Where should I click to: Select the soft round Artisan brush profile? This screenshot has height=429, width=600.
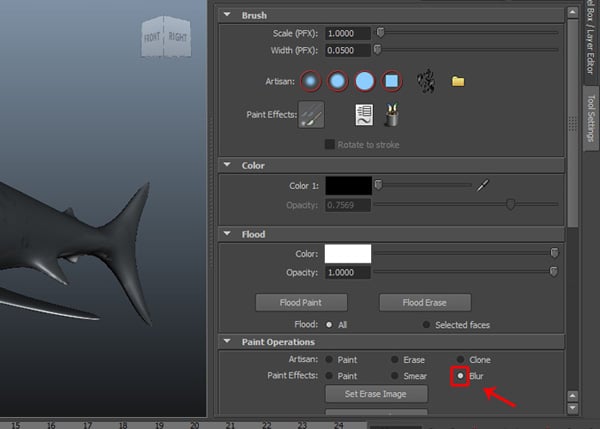[337, 81]
